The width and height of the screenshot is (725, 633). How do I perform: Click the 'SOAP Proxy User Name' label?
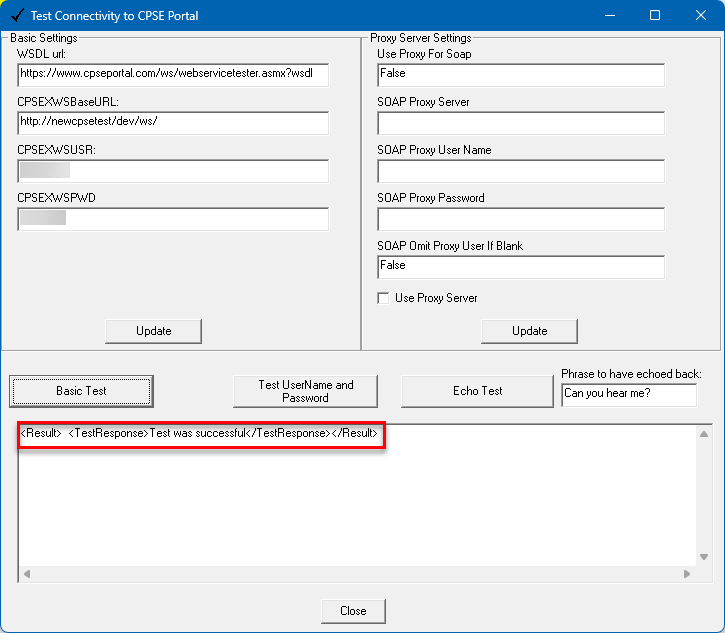tap(434, 150)
